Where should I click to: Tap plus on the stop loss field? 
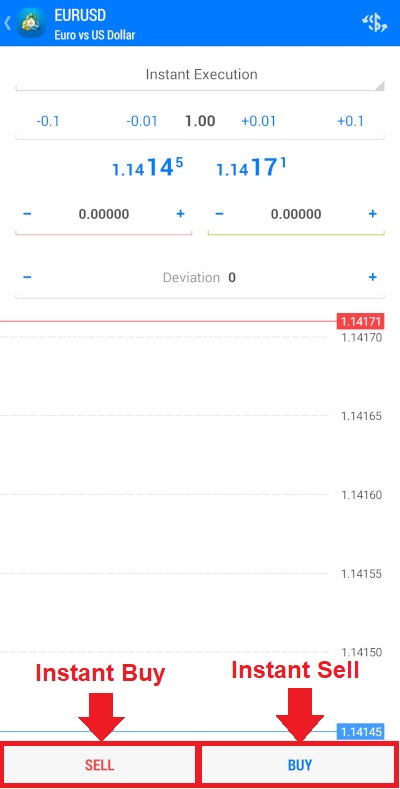[x=180, y=214]
